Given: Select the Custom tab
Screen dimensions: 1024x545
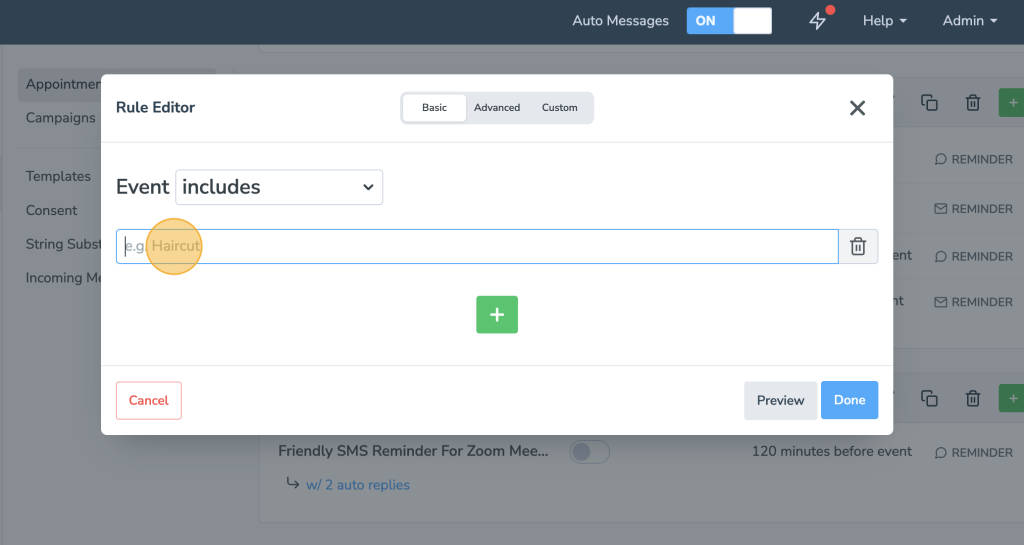Looking at the screenshot, I should click(x=559, y=108).
